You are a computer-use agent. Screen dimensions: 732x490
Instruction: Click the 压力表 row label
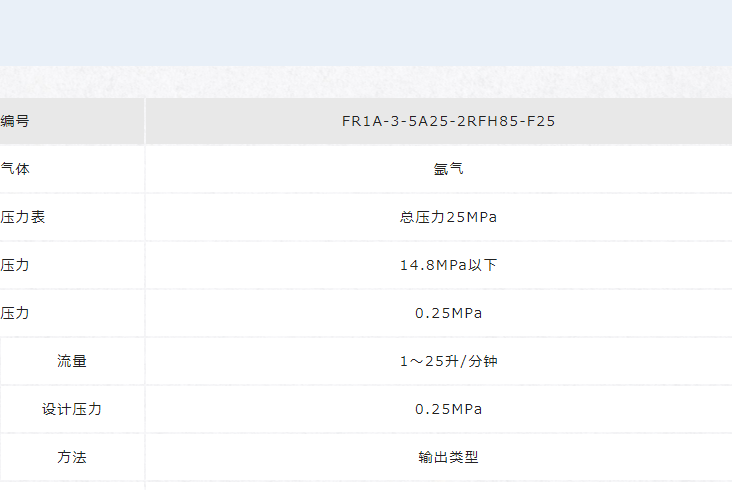click(22, 217)
